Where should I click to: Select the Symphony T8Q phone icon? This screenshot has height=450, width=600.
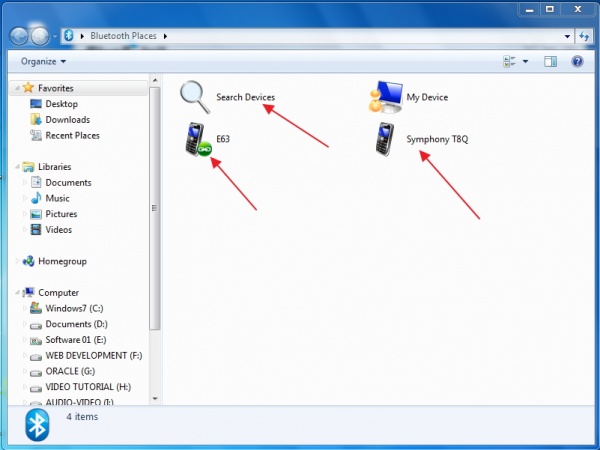pyautogui.click(x=385, y=139)
